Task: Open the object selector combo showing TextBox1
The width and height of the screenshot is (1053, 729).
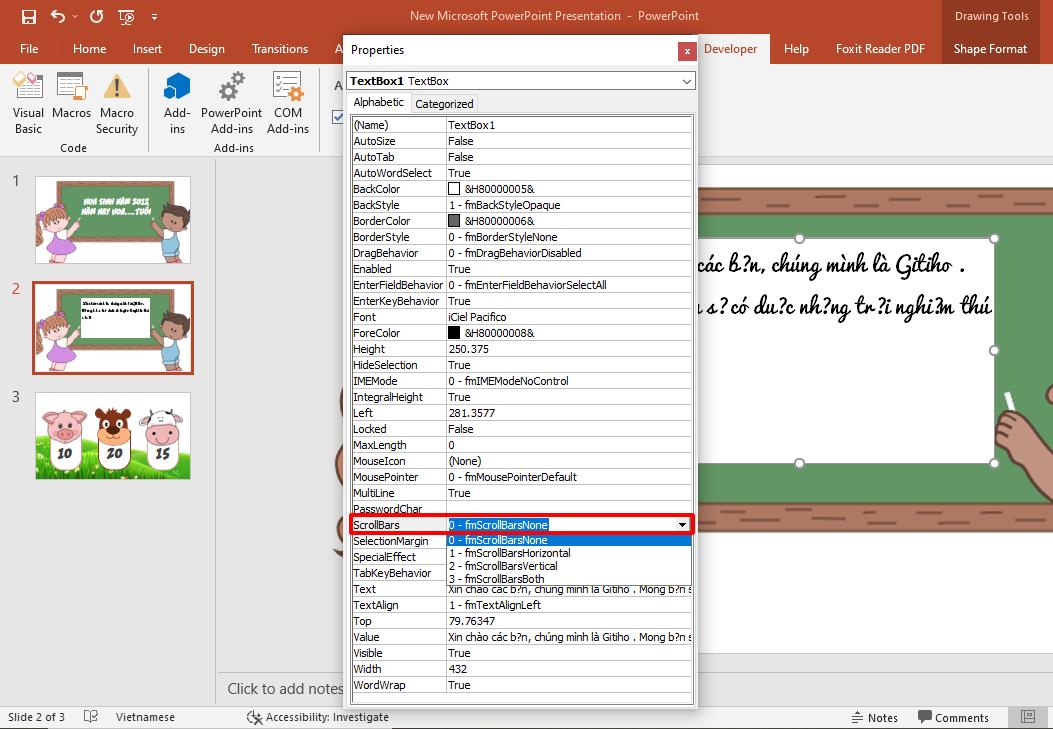Action: (520, 80)
